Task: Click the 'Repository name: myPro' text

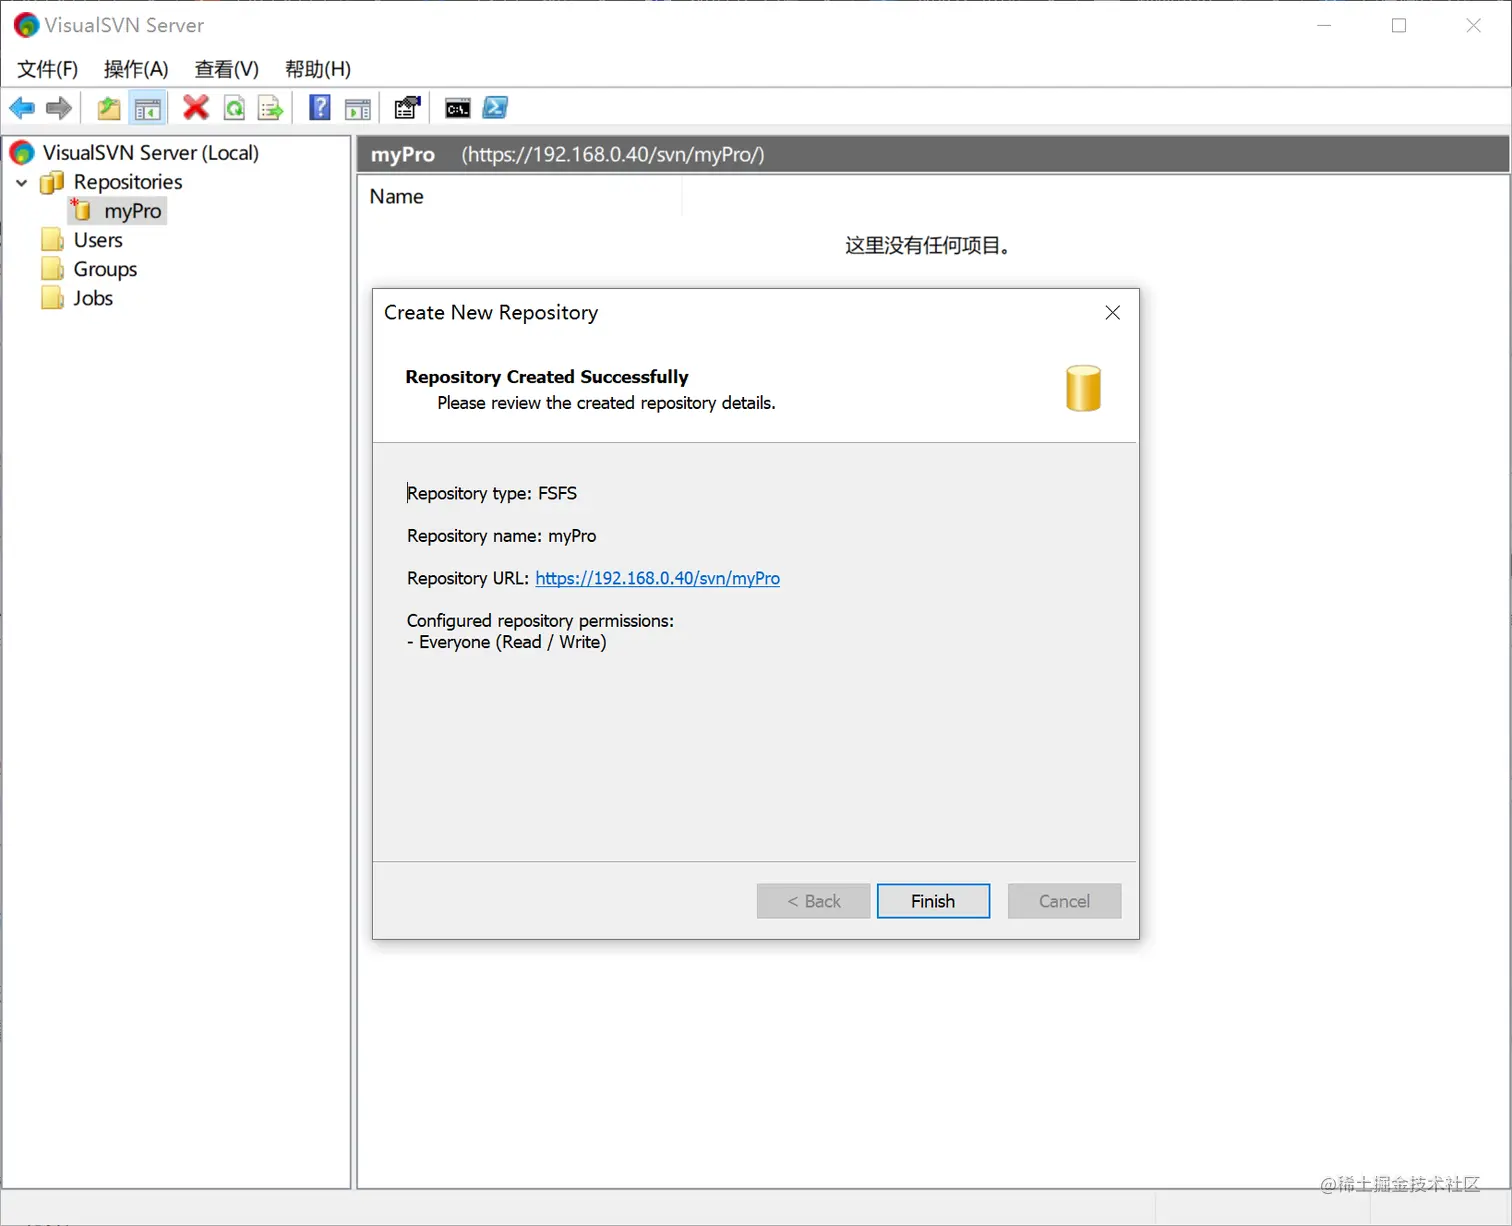Action: pos(502,536)
